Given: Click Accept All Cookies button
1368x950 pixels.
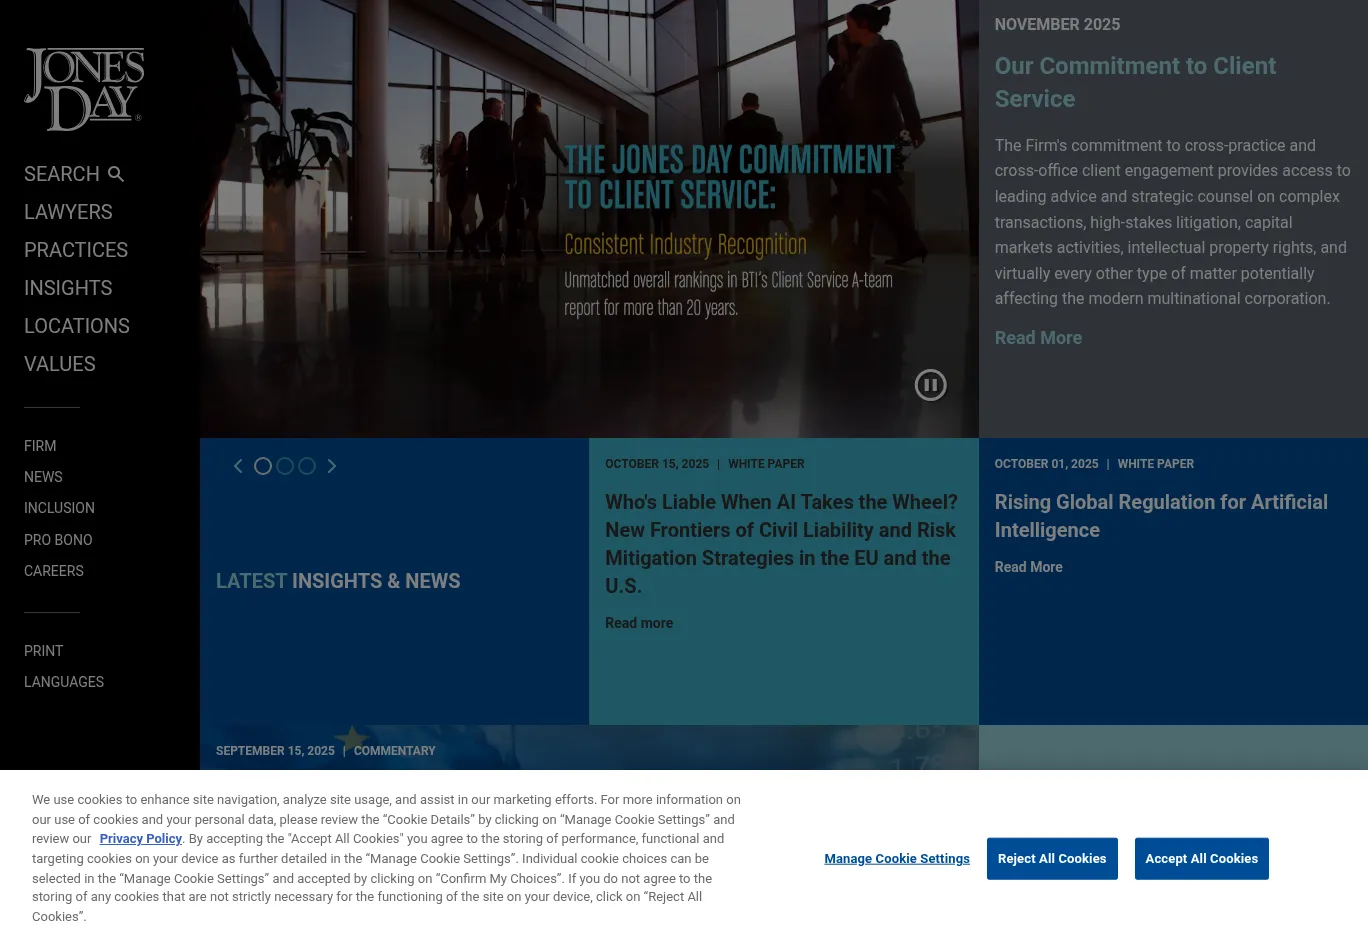Looking at the screenshot, I should (1201, 859).
